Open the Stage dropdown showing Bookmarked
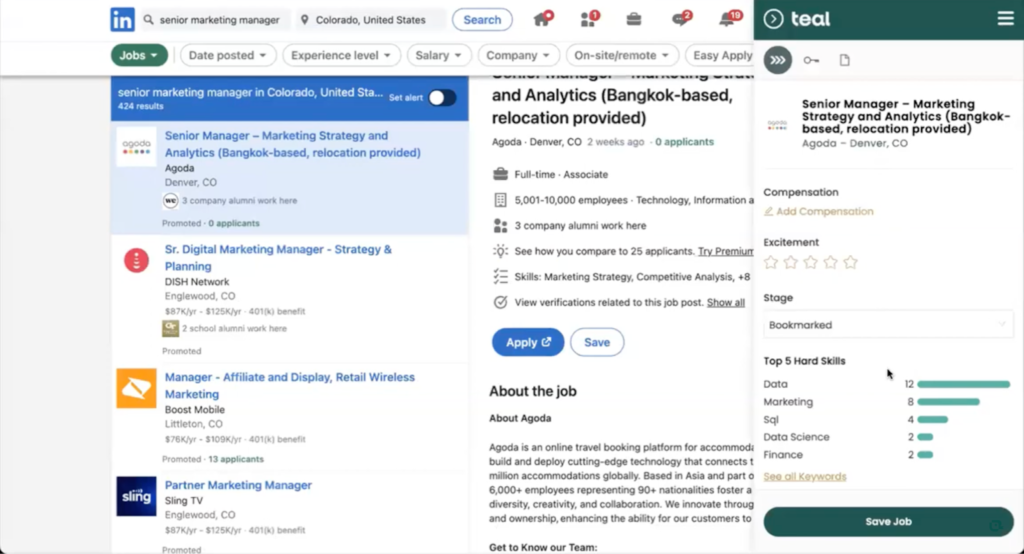1024x554 pixels. click(888, 325)
